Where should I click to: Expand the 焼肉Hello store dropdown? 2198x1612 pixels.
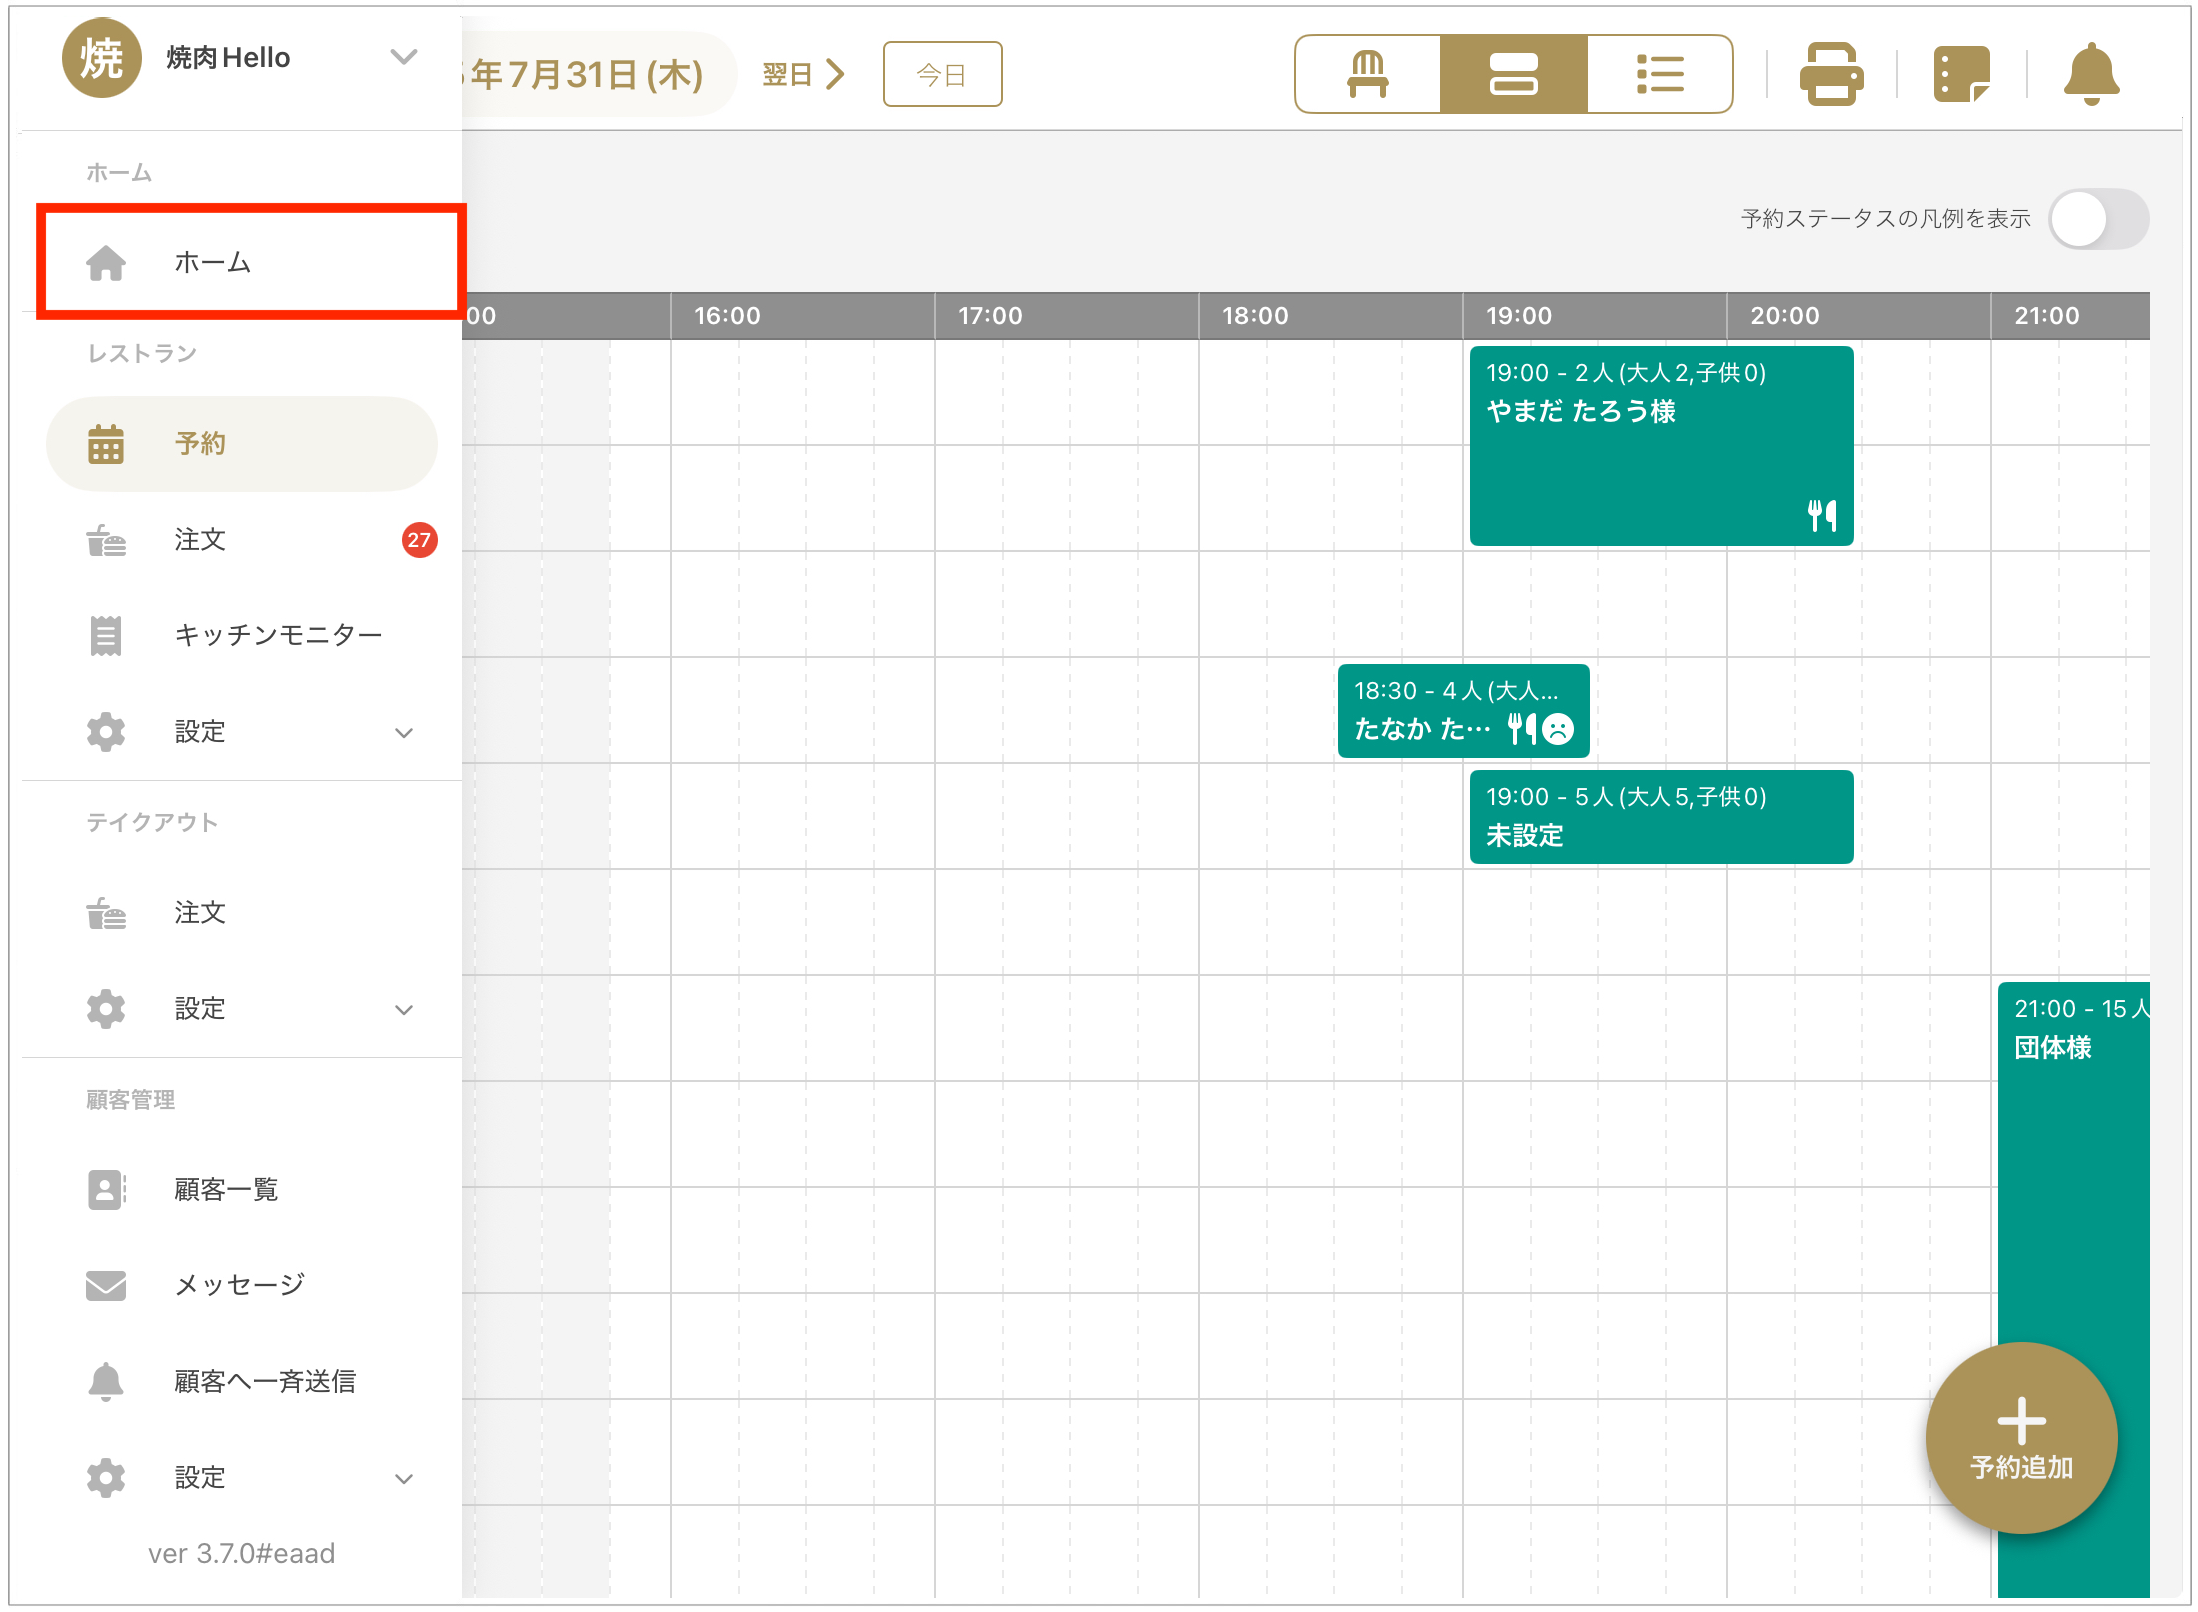coord(403,58)
